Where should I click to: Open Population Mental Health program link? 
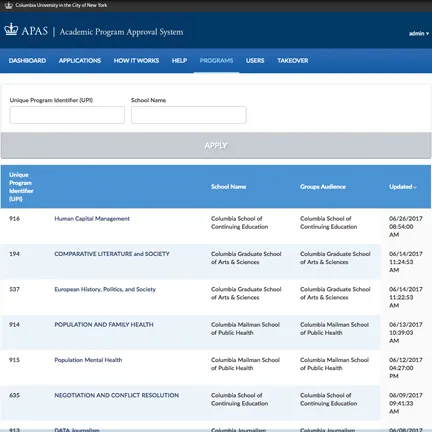(88, 360)
